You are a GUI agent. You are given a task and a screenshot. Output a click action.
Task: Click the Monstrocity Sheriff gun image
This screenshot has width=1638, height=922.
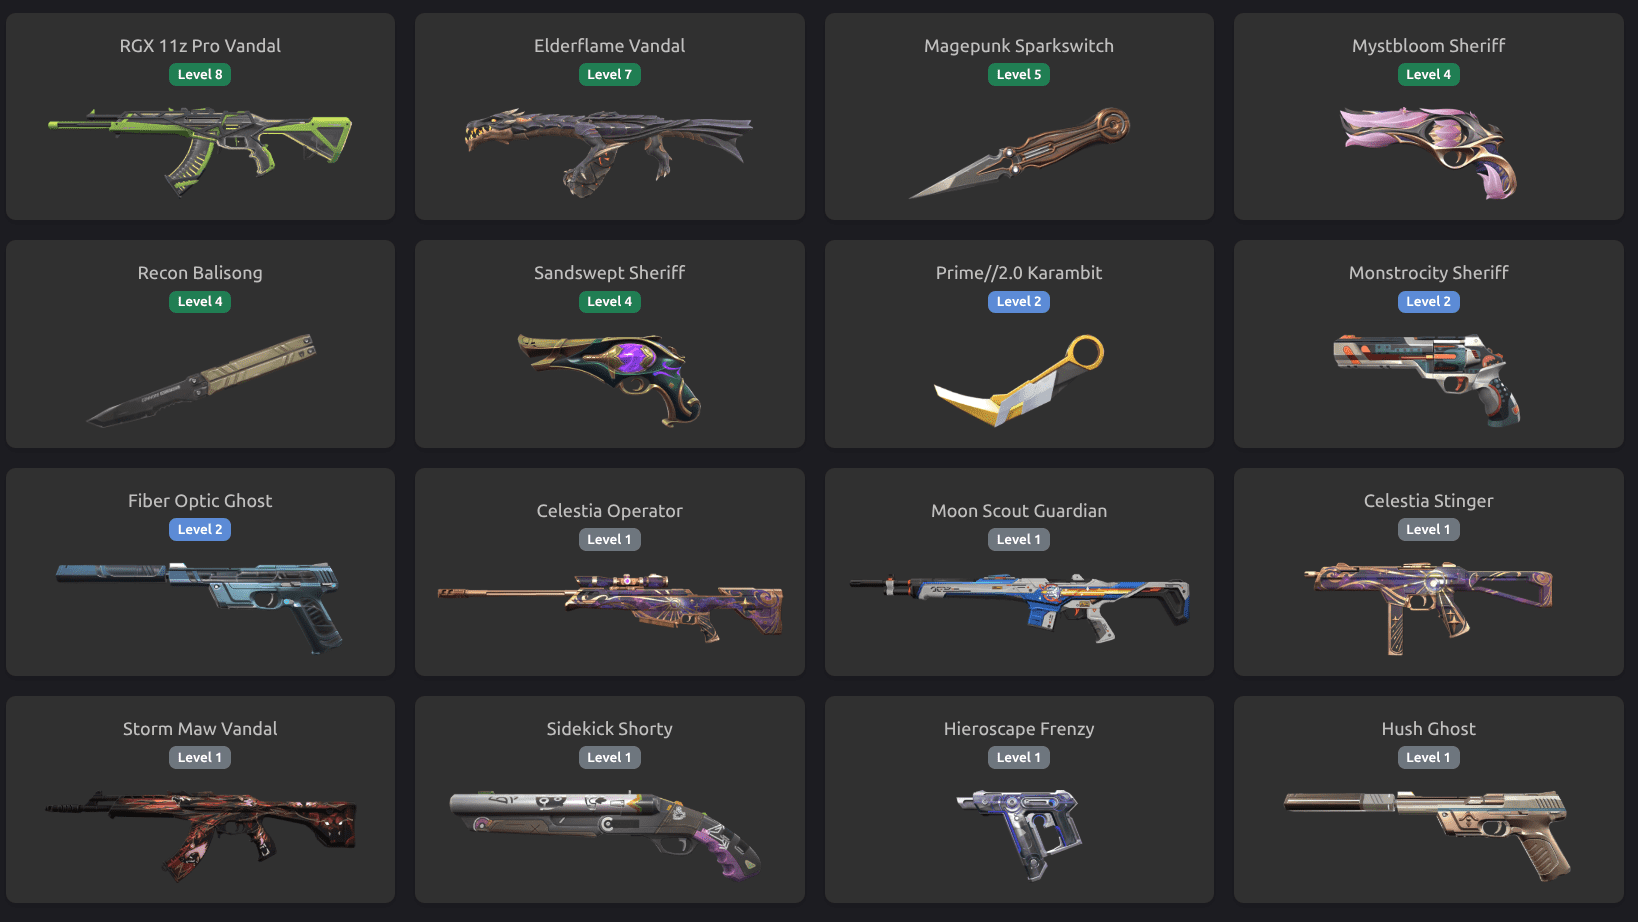[x=1428, y=380]
